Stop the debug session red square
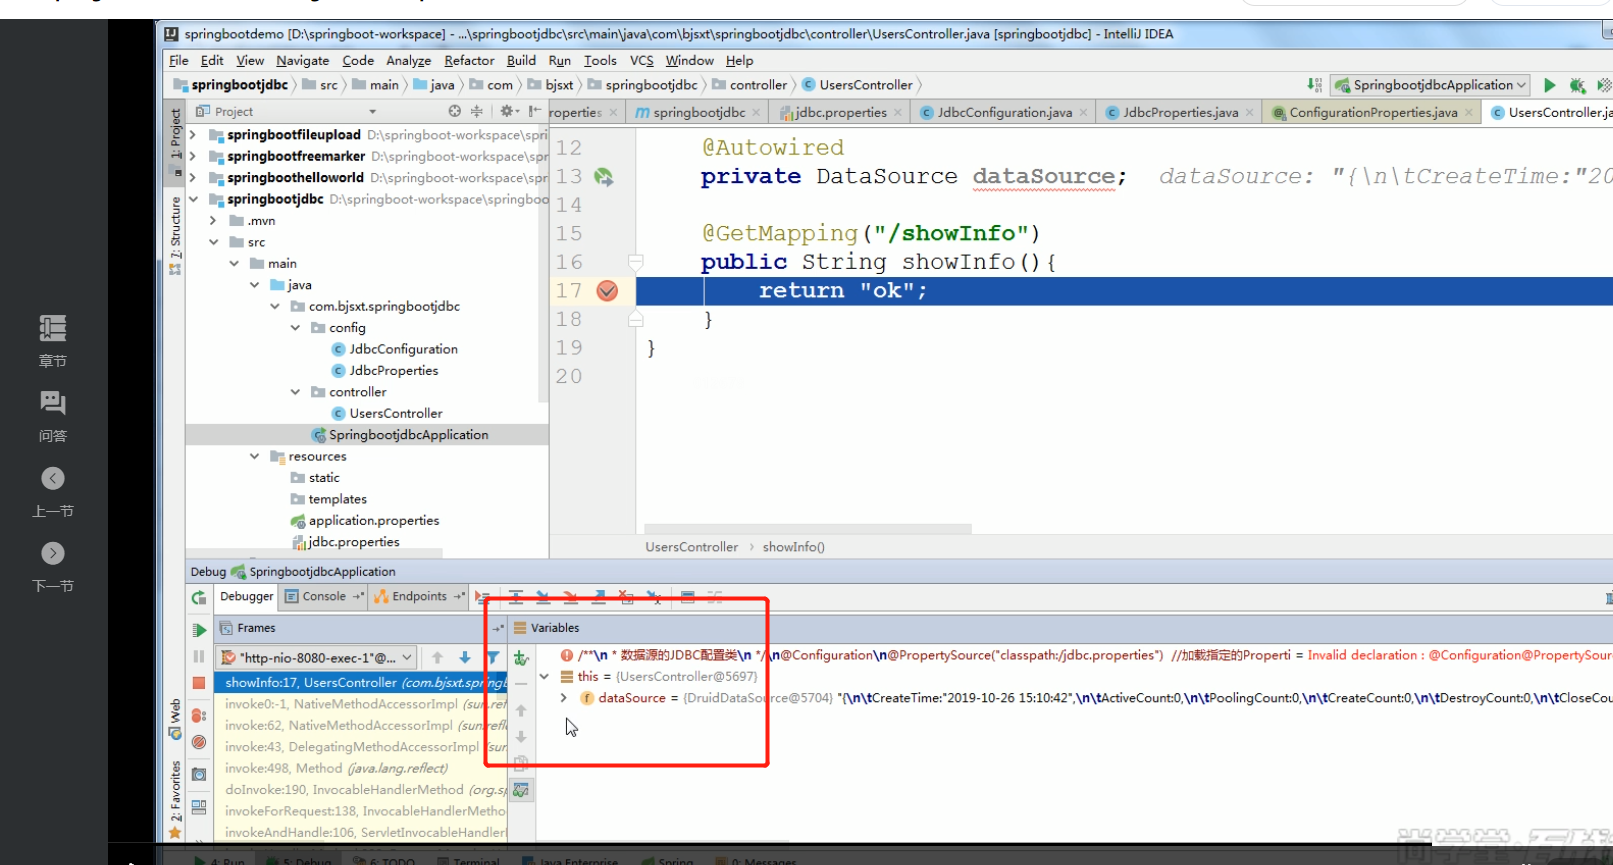This screenshot has height=865, width=1613. click(199, 683)
